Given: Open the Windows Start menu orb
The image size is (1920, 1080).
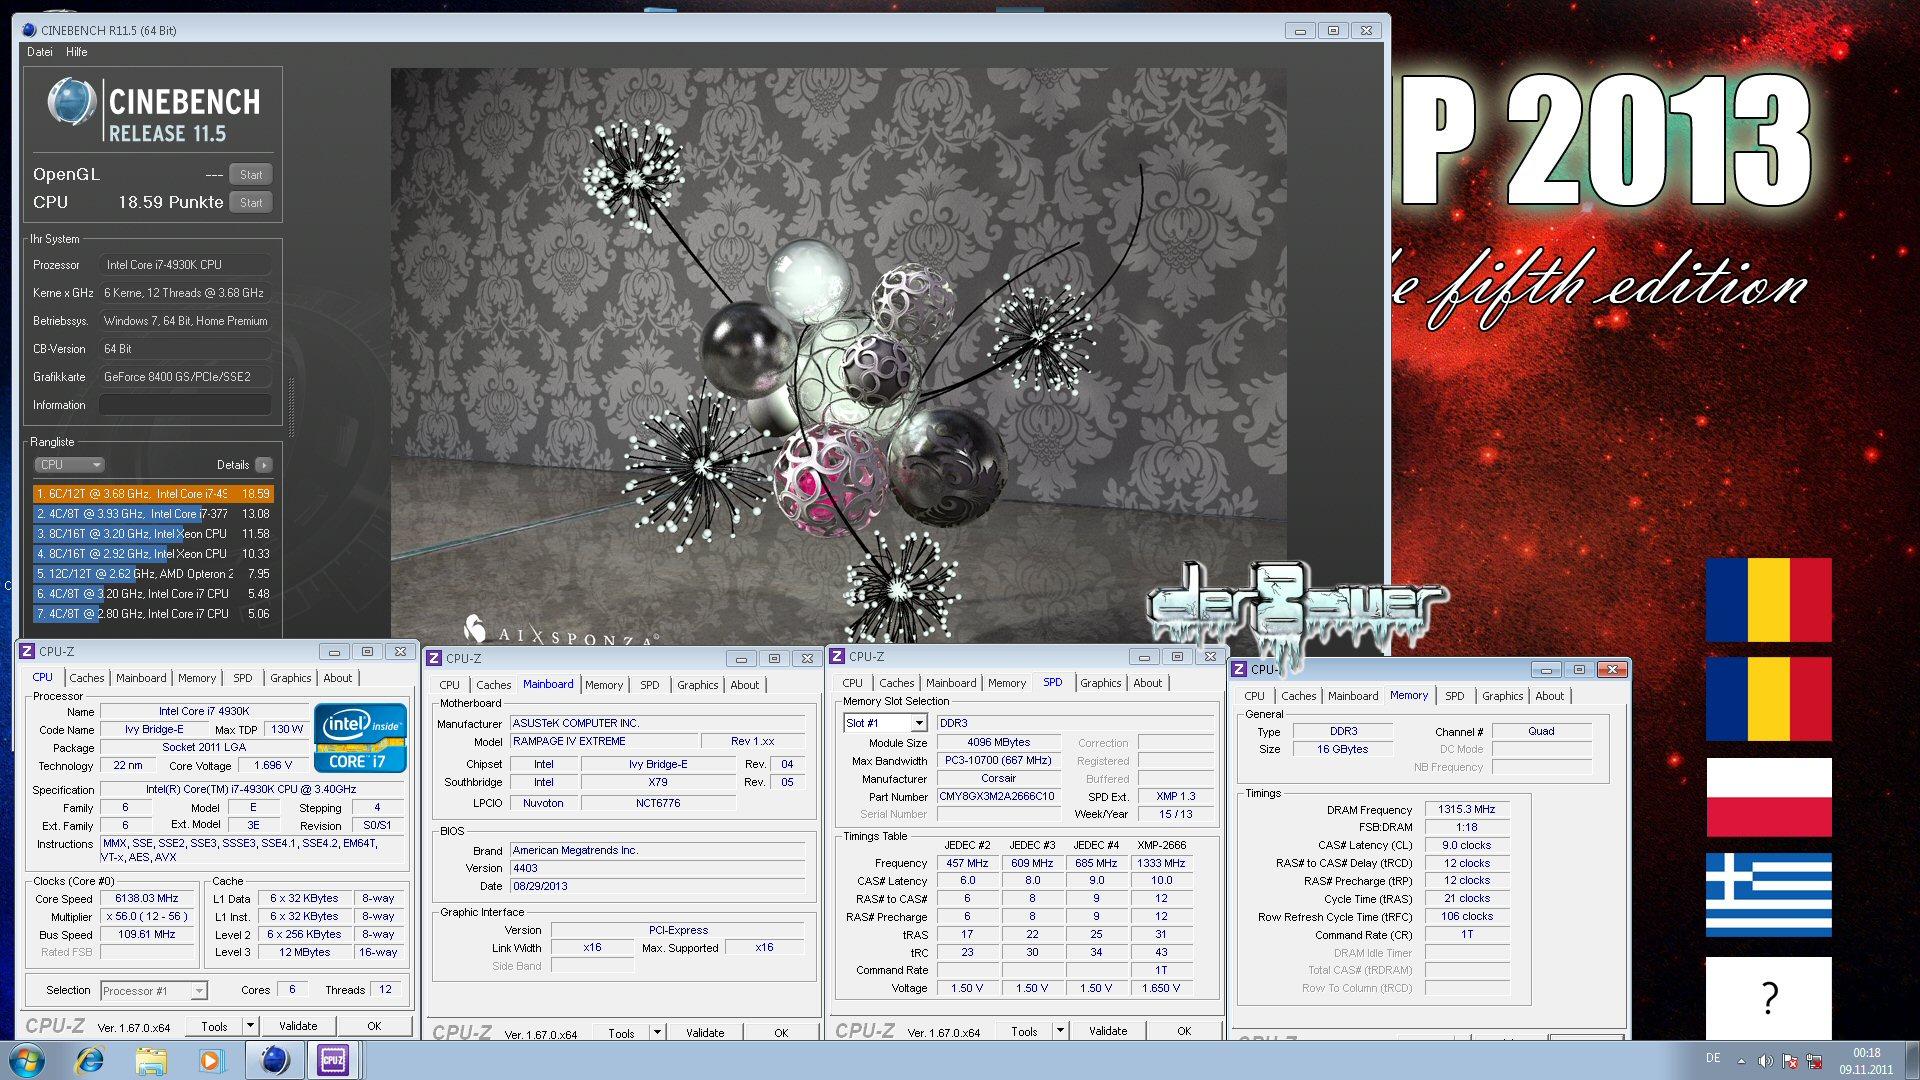Looking at the screenshot, I should point(26,1060).
